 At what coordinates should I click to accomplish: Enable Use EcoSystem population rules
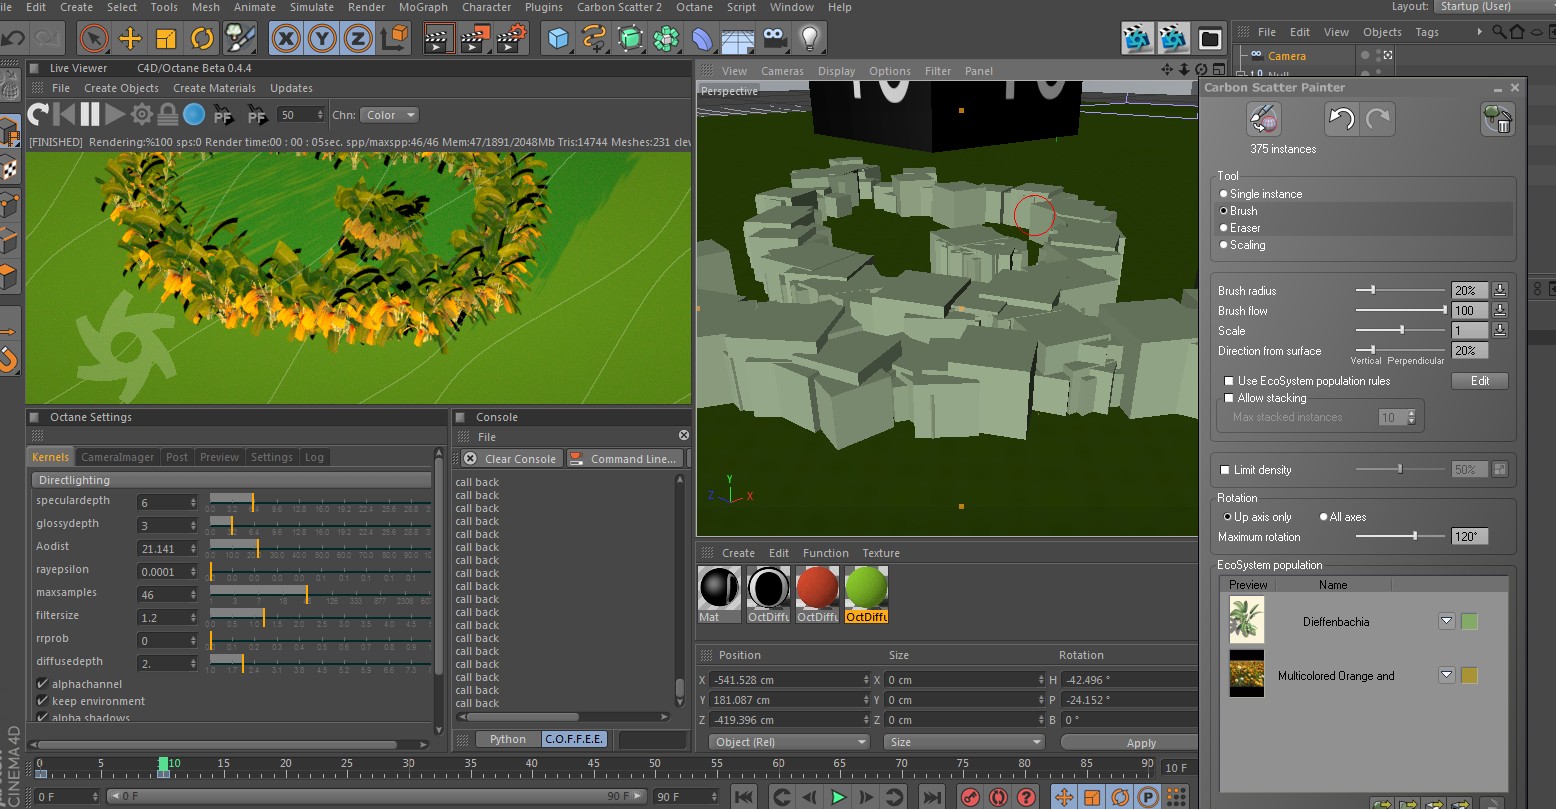tap(1229, 381)
